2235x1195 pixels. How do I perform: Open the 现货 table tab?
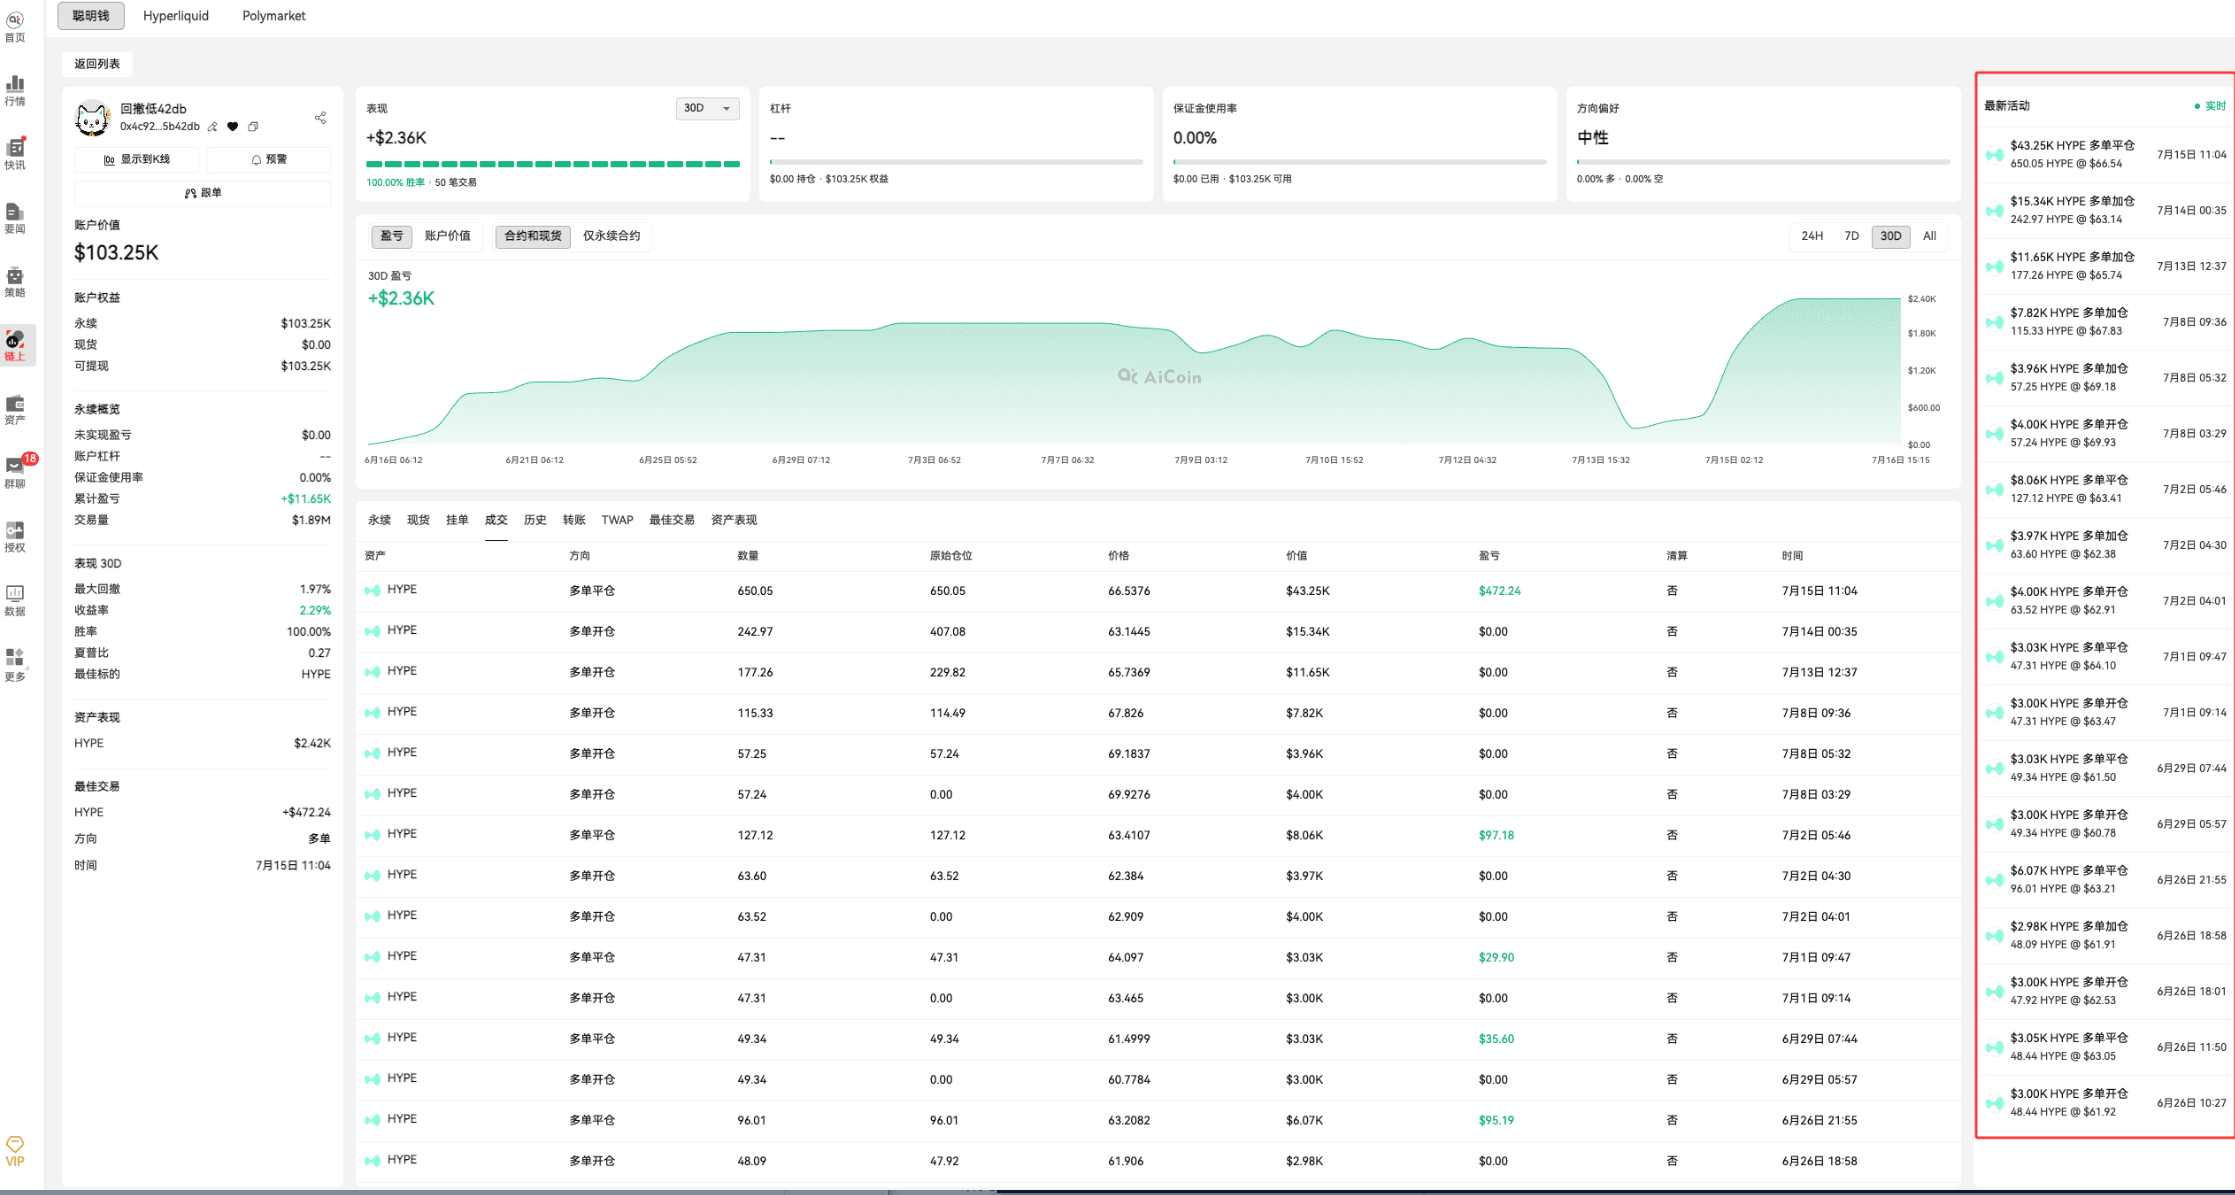point(418,520)
